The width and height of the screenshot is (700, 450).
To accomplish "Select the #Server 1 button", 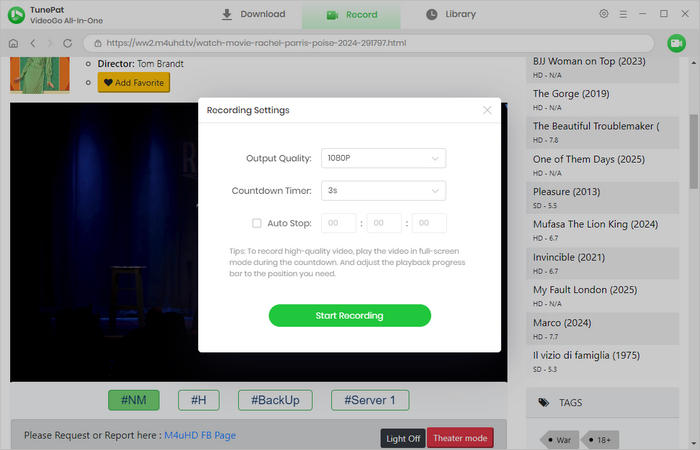I will pos(370,400).
